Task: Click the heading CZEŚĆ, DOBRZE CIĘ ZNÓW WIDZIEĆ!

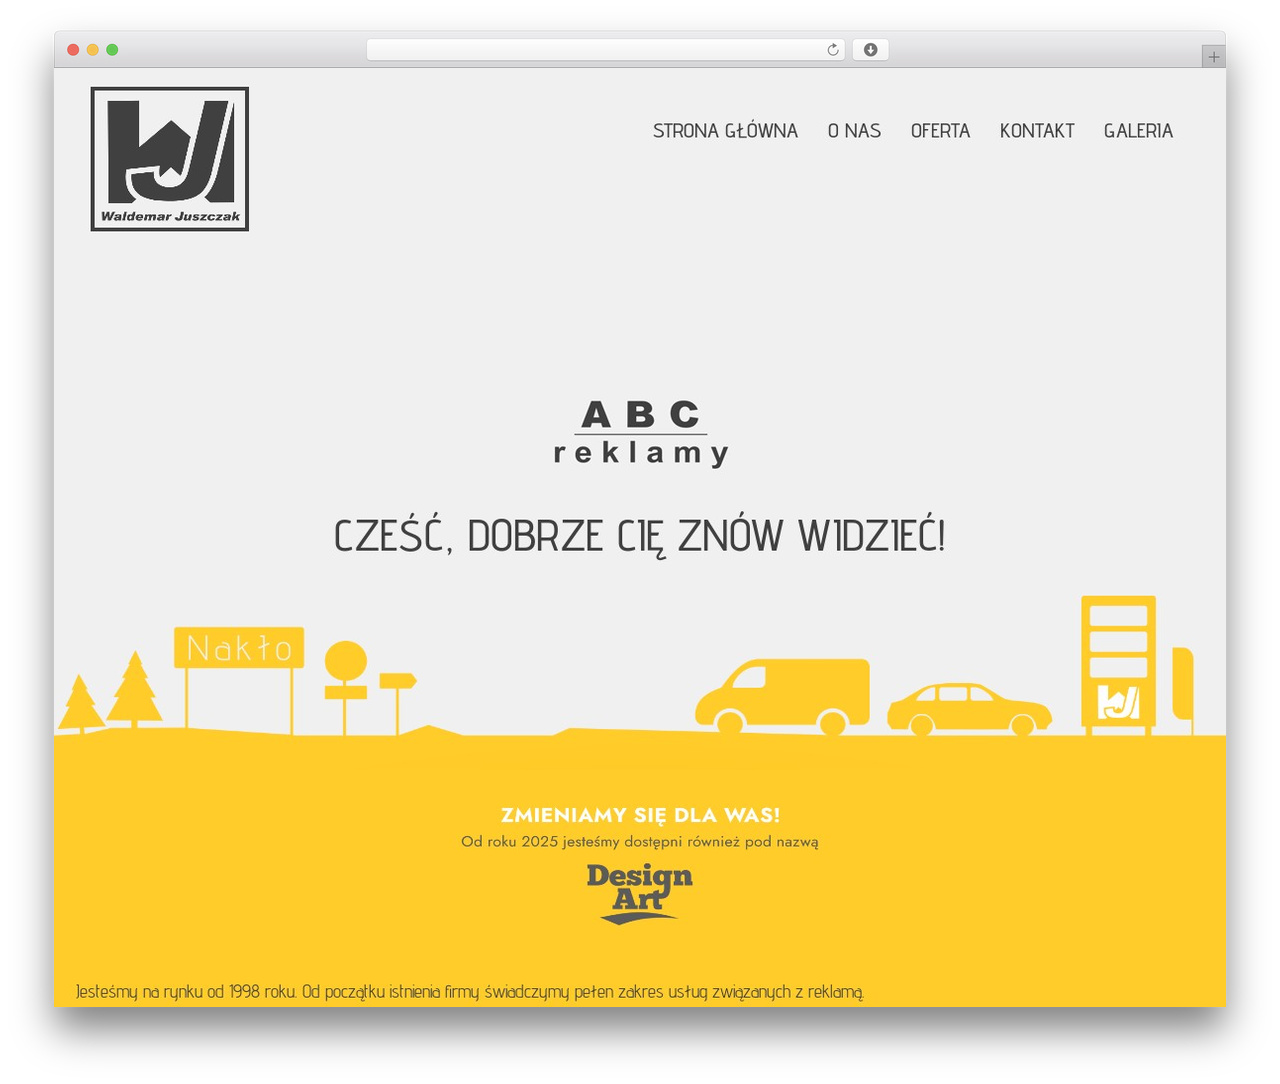Action: pos(640,536)
